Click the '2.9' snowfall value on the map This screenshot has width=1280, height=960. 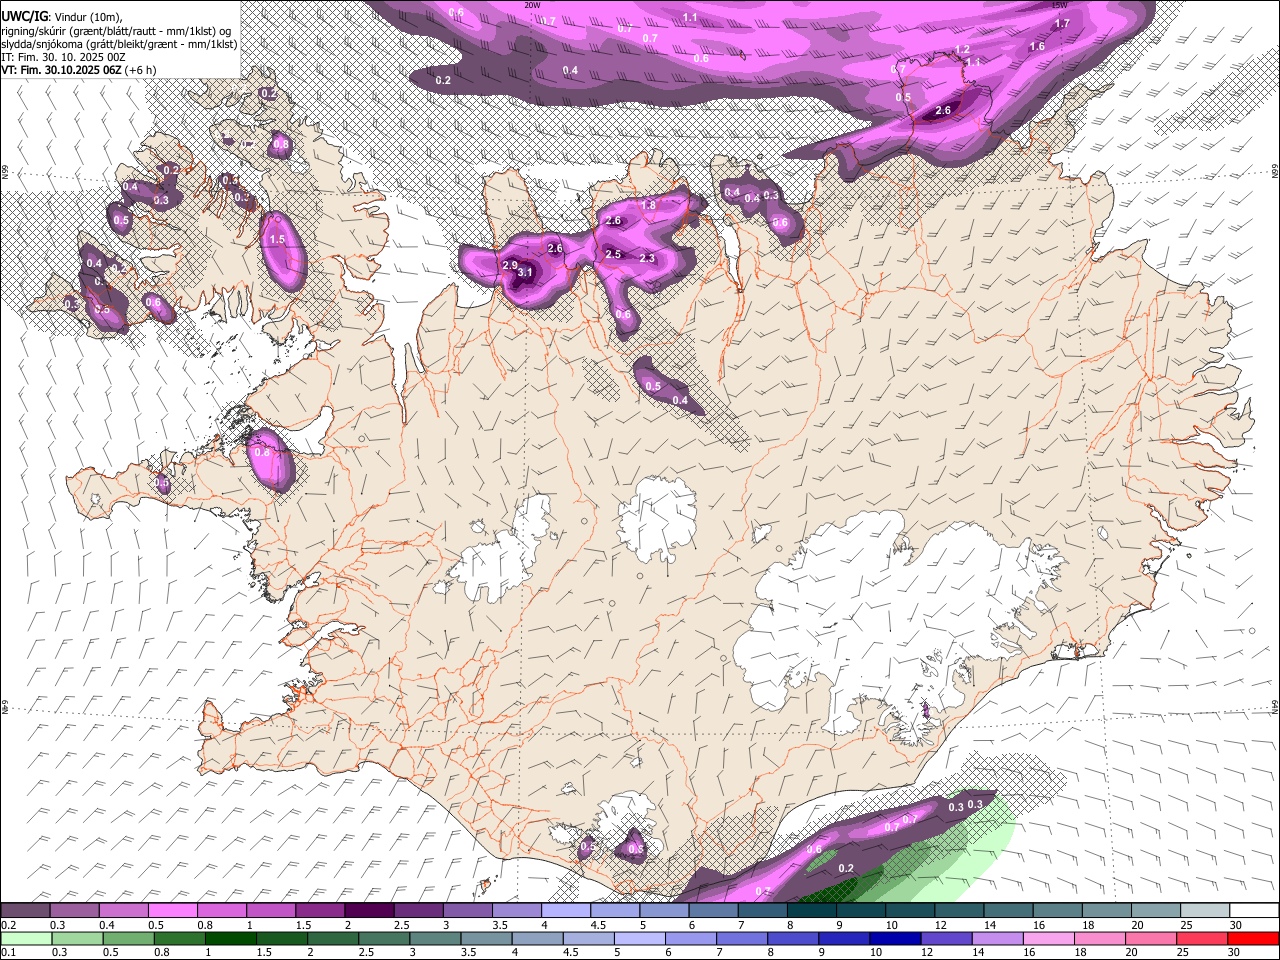(510, 265)
